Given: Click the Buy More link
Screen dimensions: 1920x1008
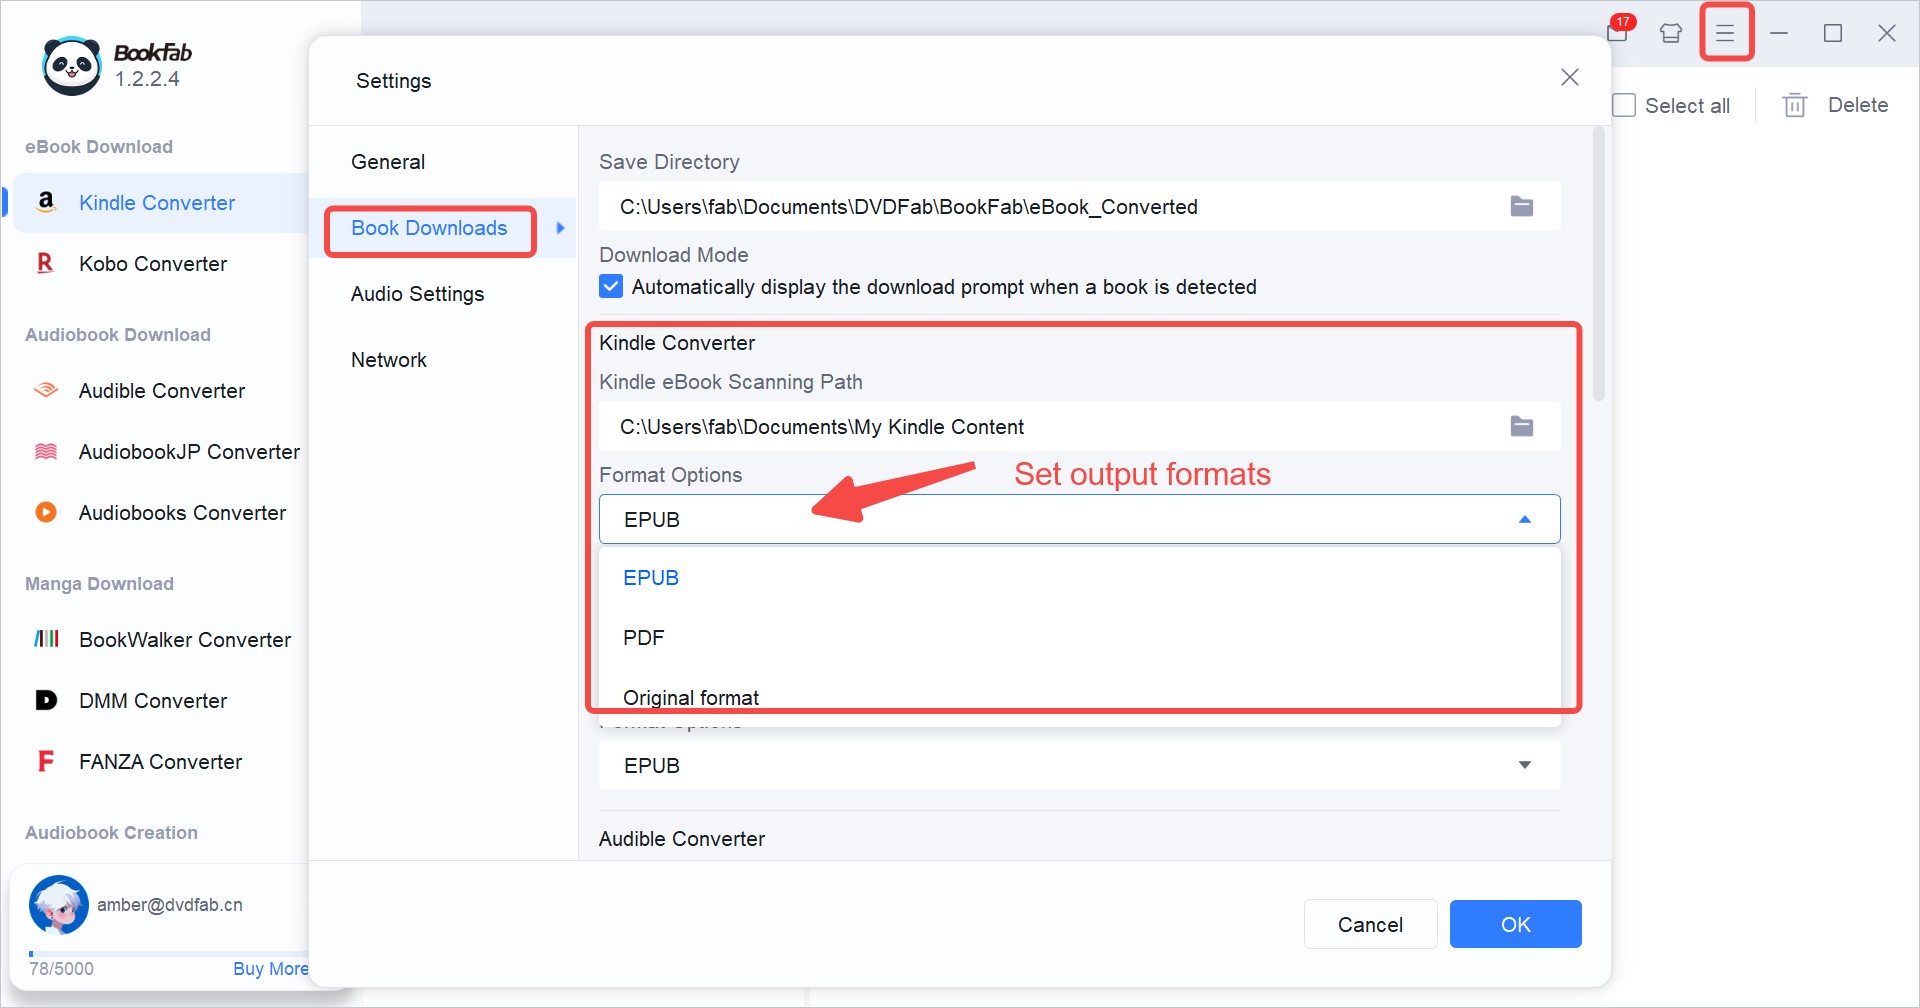Looking at the screenshot, I should point(270,968).
